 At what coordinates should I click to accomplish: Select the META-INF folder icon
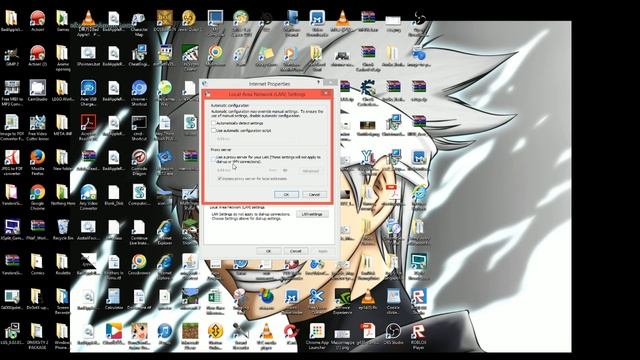coord(62,125)
